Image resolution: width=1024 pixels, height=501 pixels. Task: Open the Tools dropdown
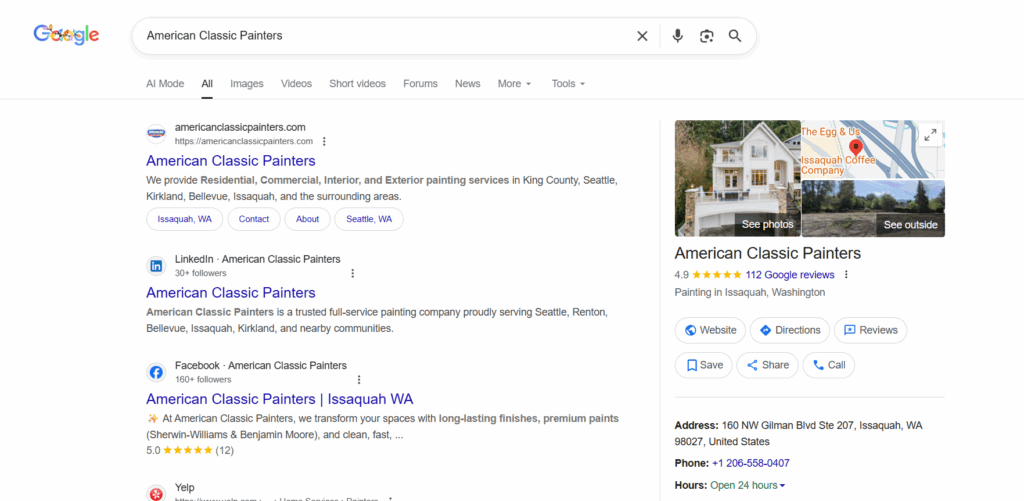[x=568, y=84]
